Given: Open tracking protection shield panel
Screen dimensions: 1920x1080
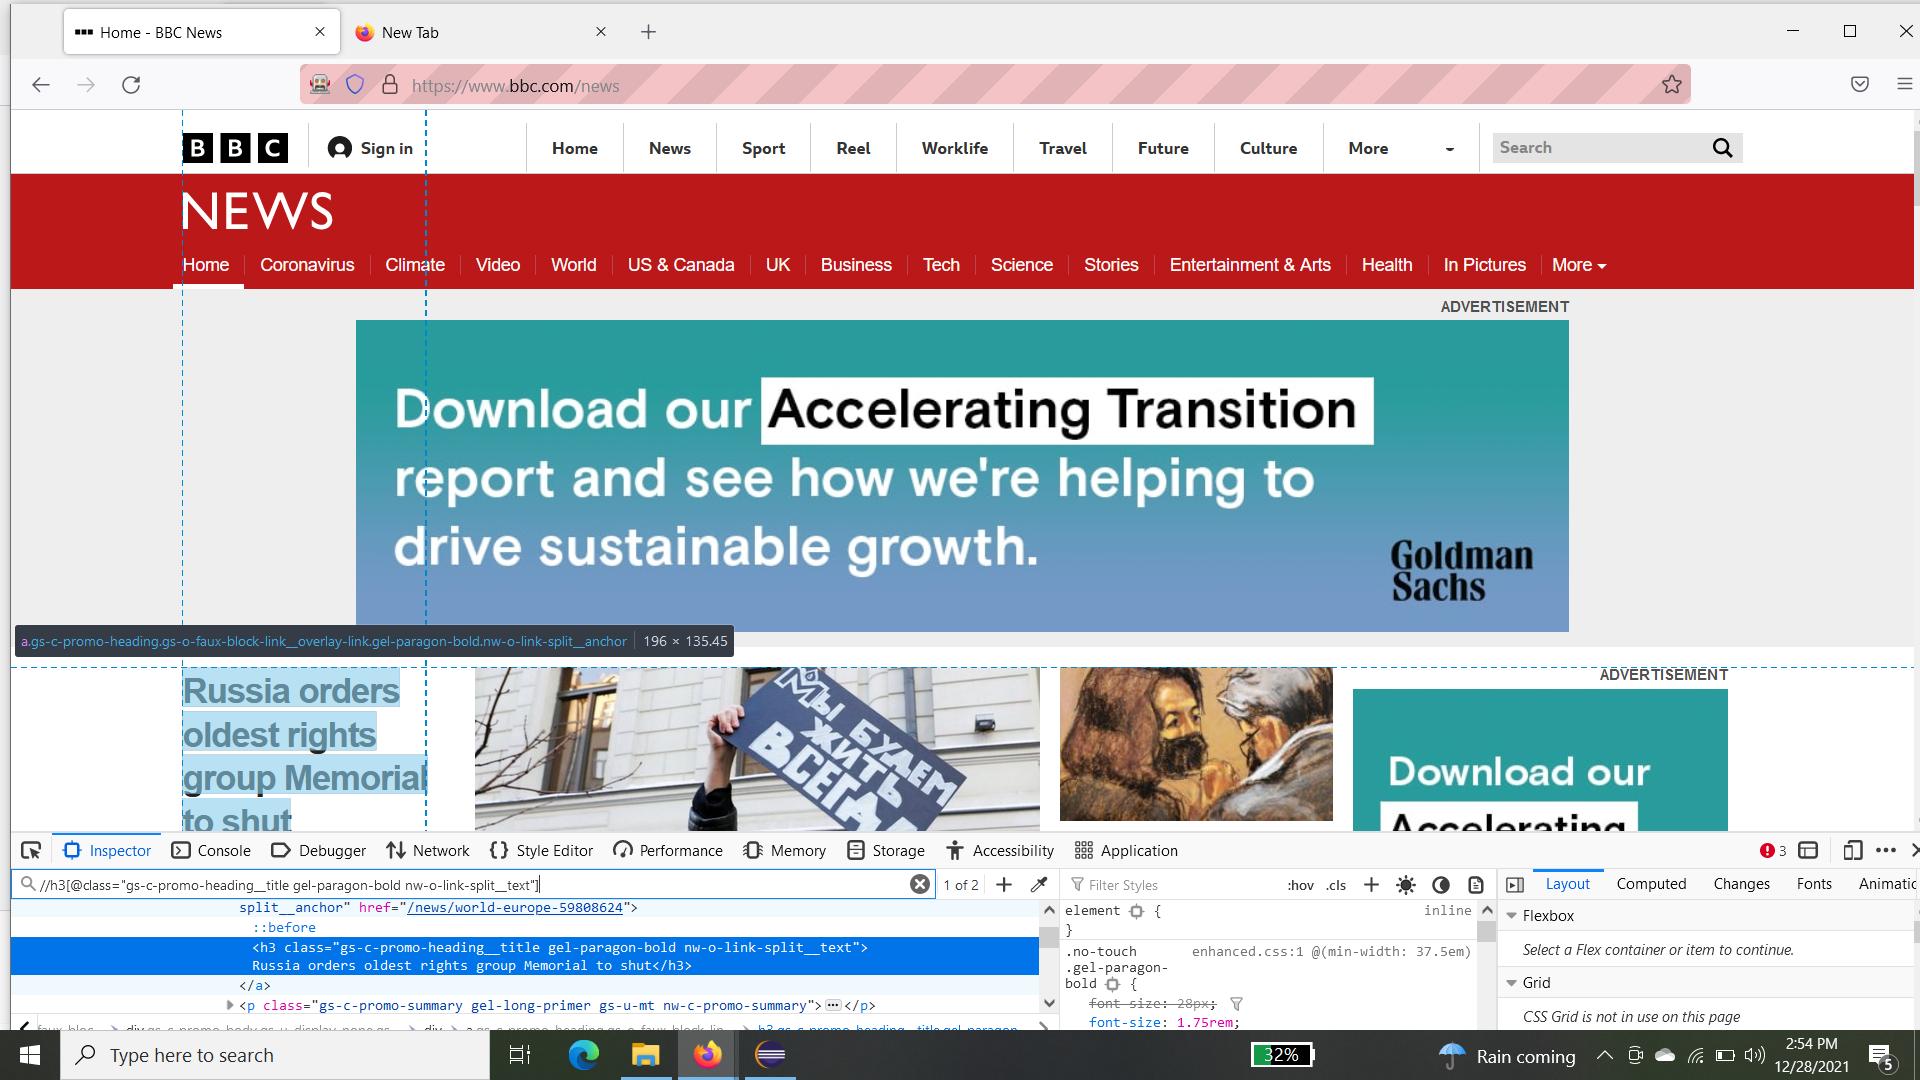Looking at the screenshot, I should [355, 85].
